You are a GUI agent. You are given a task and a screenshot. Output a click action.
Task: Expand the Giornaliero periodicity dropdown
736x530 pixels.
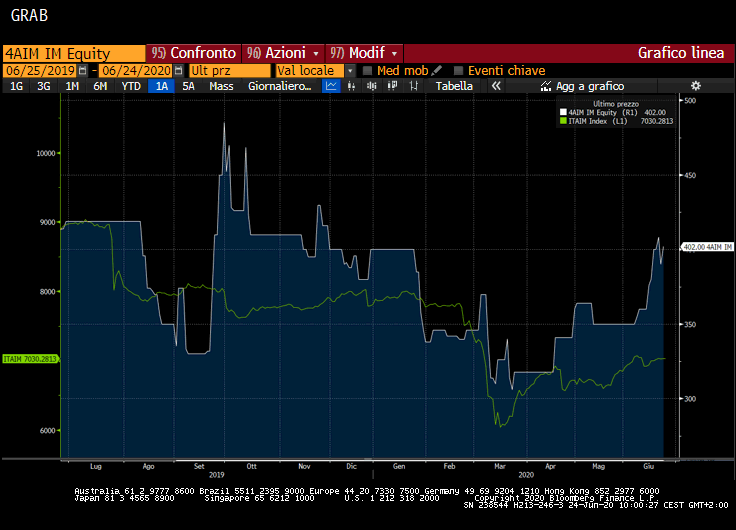[284, 86]
